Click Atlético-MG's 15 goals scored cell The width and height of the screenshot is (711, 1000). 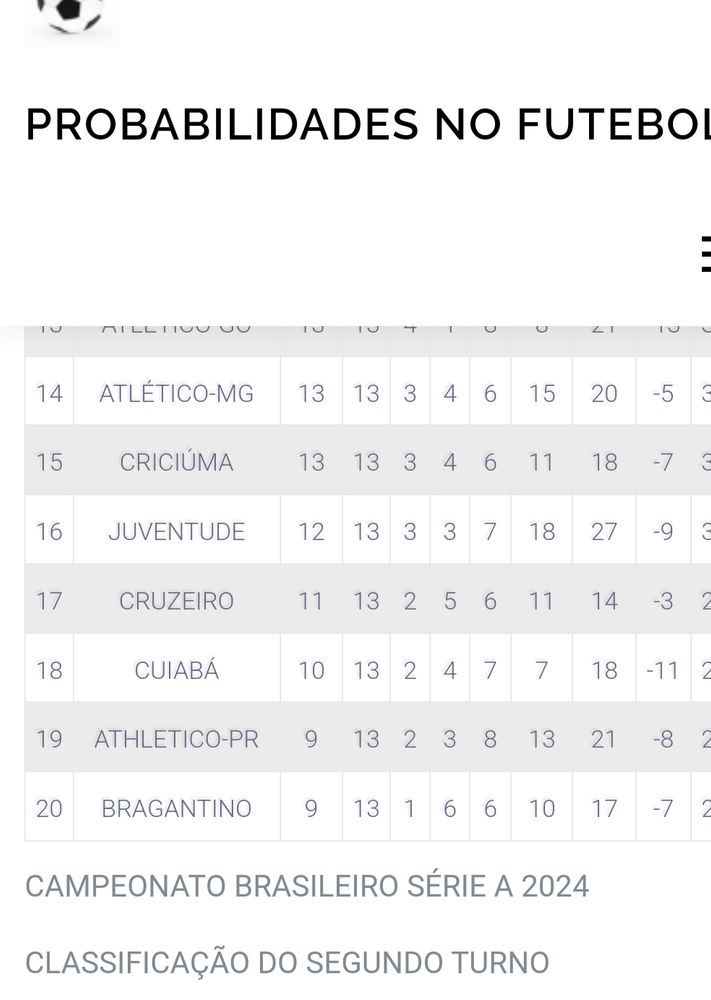coord(541,394)
